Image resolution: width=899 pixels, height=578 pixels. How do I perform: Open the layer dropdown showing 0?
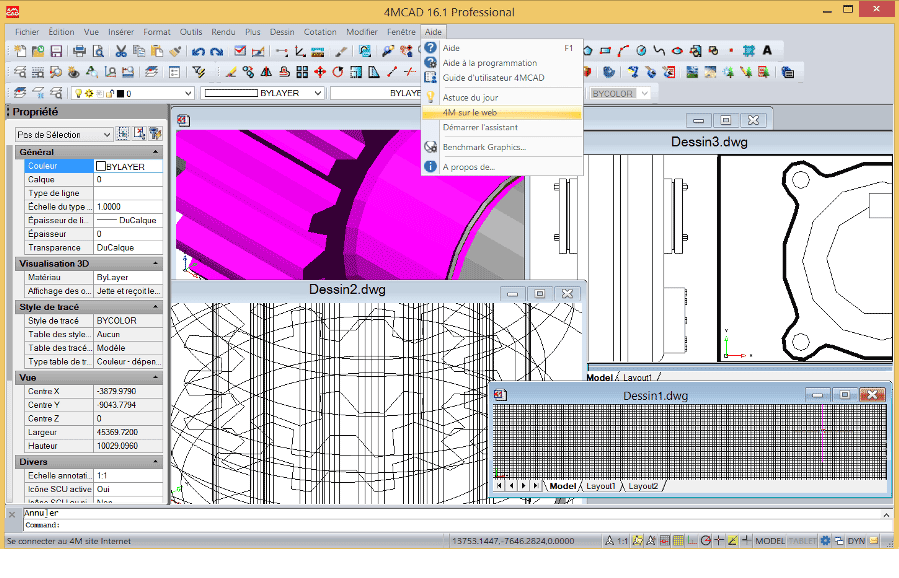pyautogui.click(x=132, y=93)
